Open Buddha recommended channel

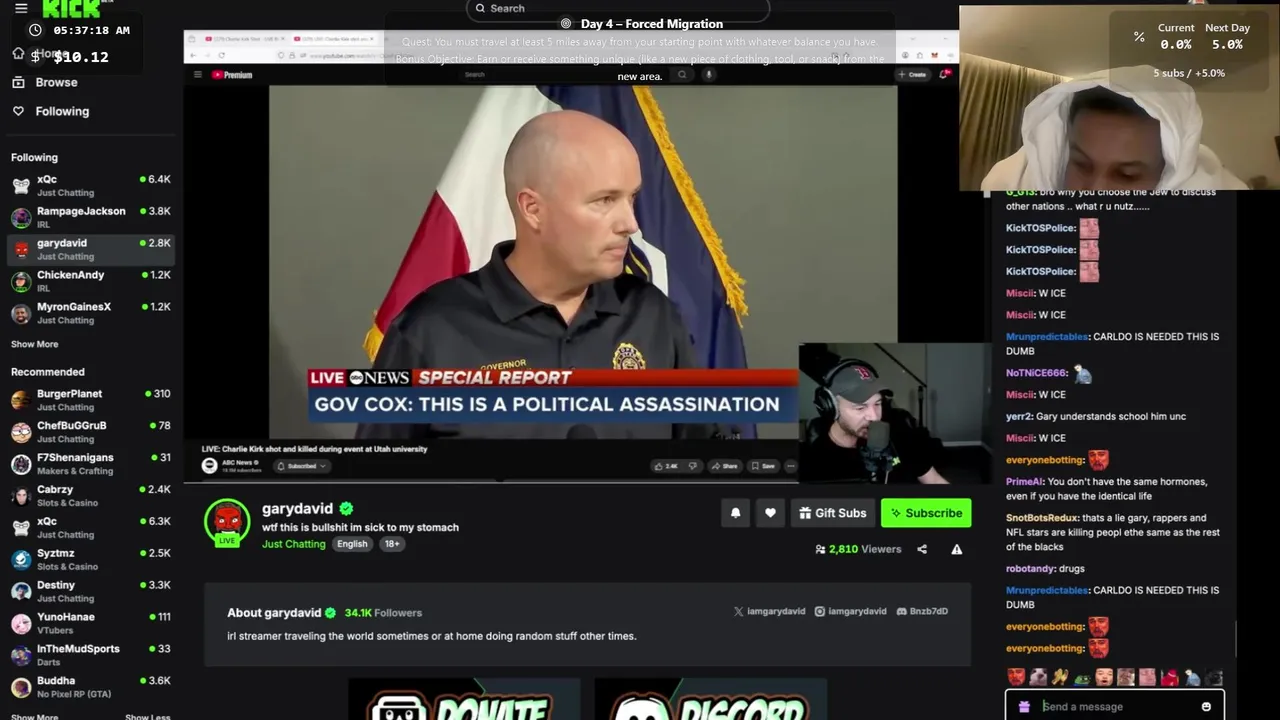[x=91, y=687]
